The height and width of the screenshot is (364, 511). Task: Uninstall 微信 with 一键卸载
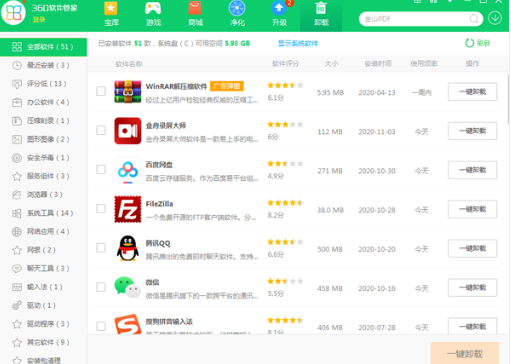click(x=472, y=287)
